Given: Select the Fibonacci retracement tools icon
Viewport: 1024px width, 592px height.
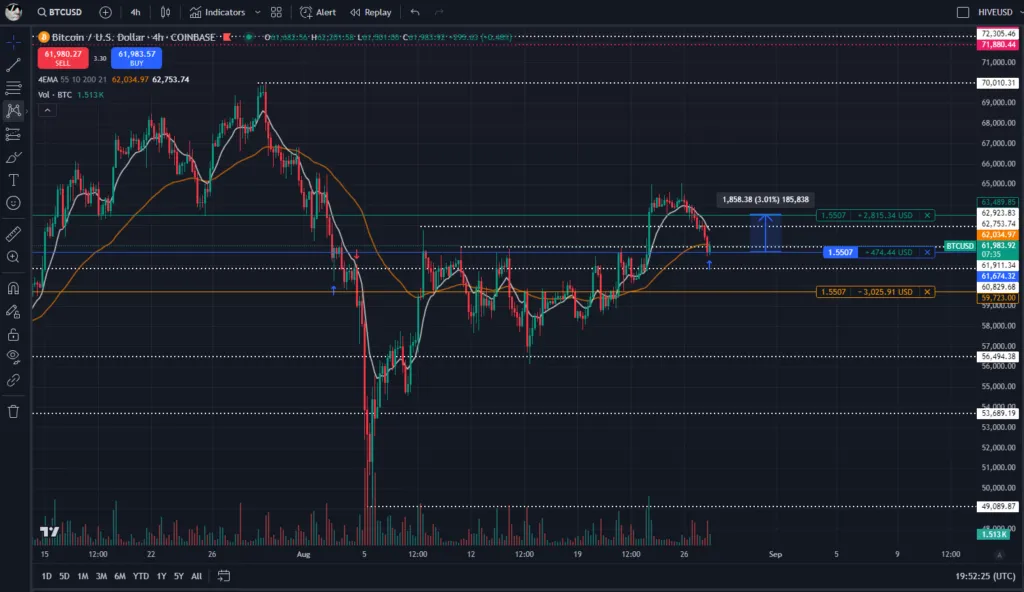Looking at the screenshot, I should tap(13, 88).
